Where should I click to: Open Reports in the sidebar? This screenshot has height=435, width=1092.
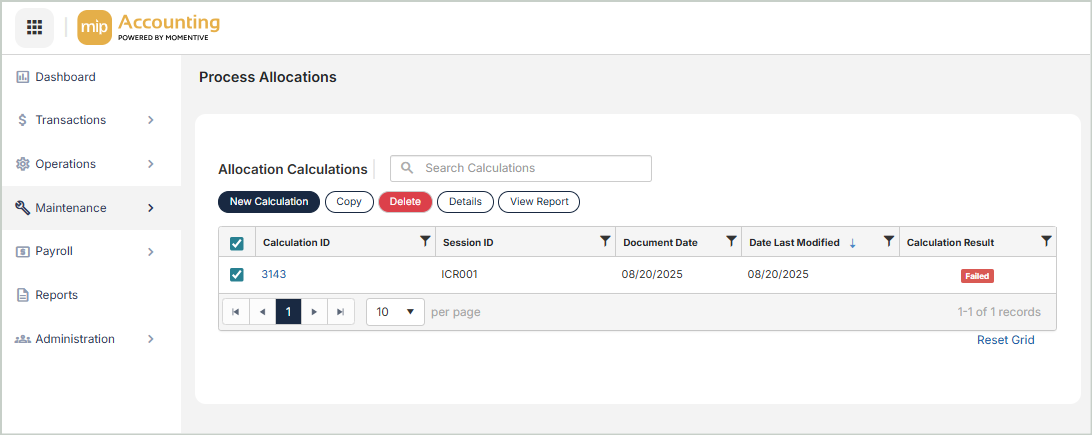point(56,295)
